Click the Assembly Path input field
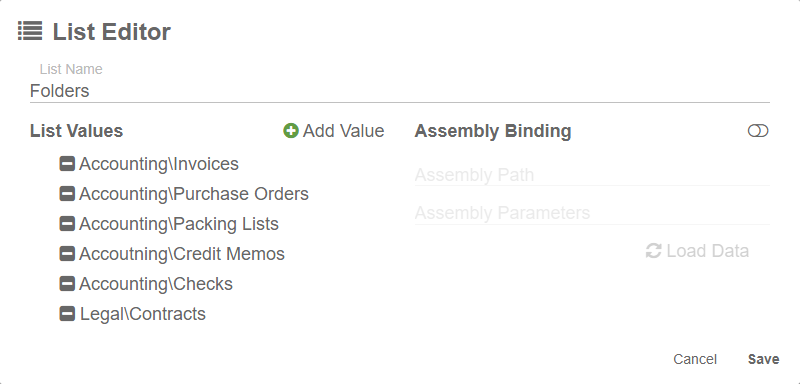 tap(592, 175)
